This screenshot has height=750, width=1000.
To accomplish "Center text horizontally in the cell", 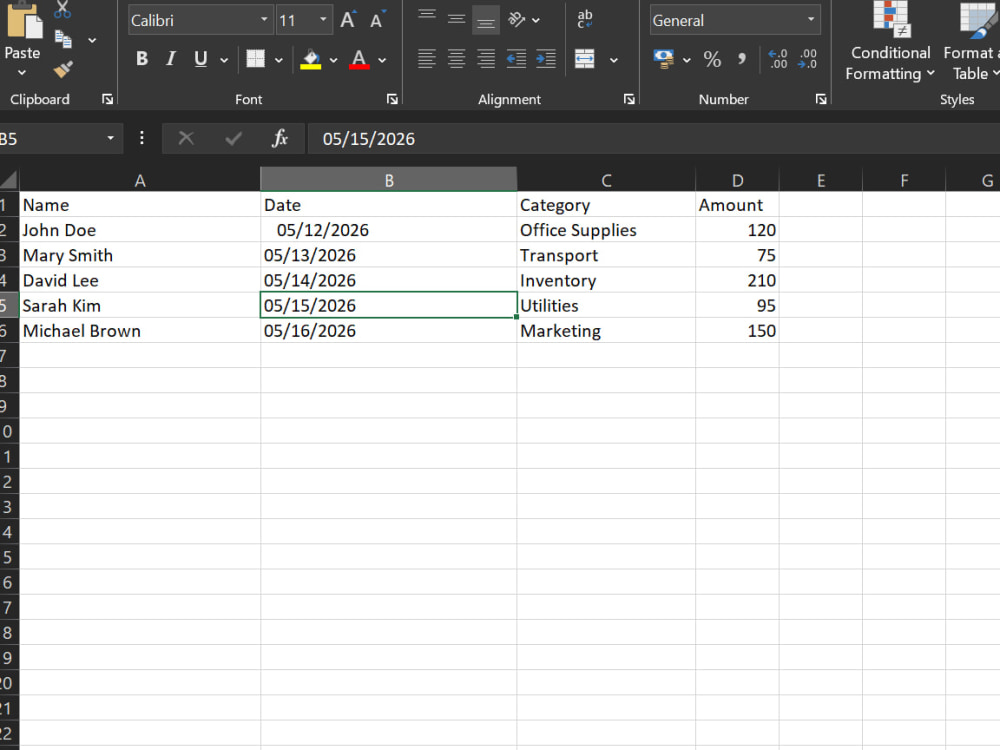I will [x=456, y=59].
